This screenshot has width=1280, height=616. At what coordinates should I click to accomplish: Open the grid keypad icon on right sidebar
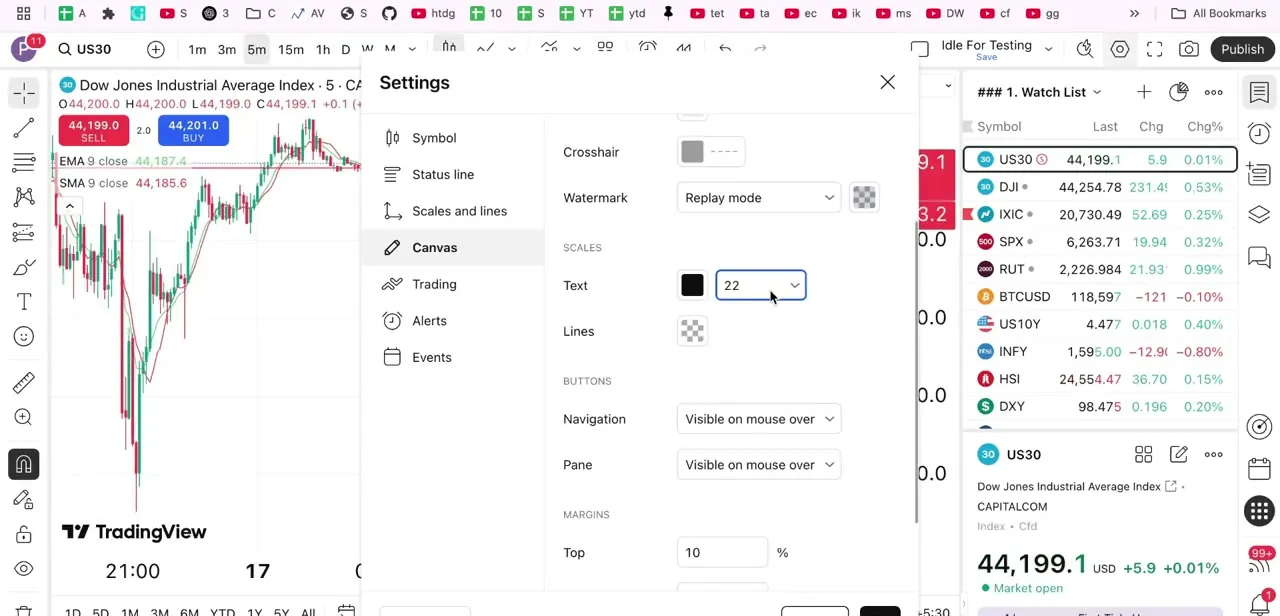pos(1259,511)
